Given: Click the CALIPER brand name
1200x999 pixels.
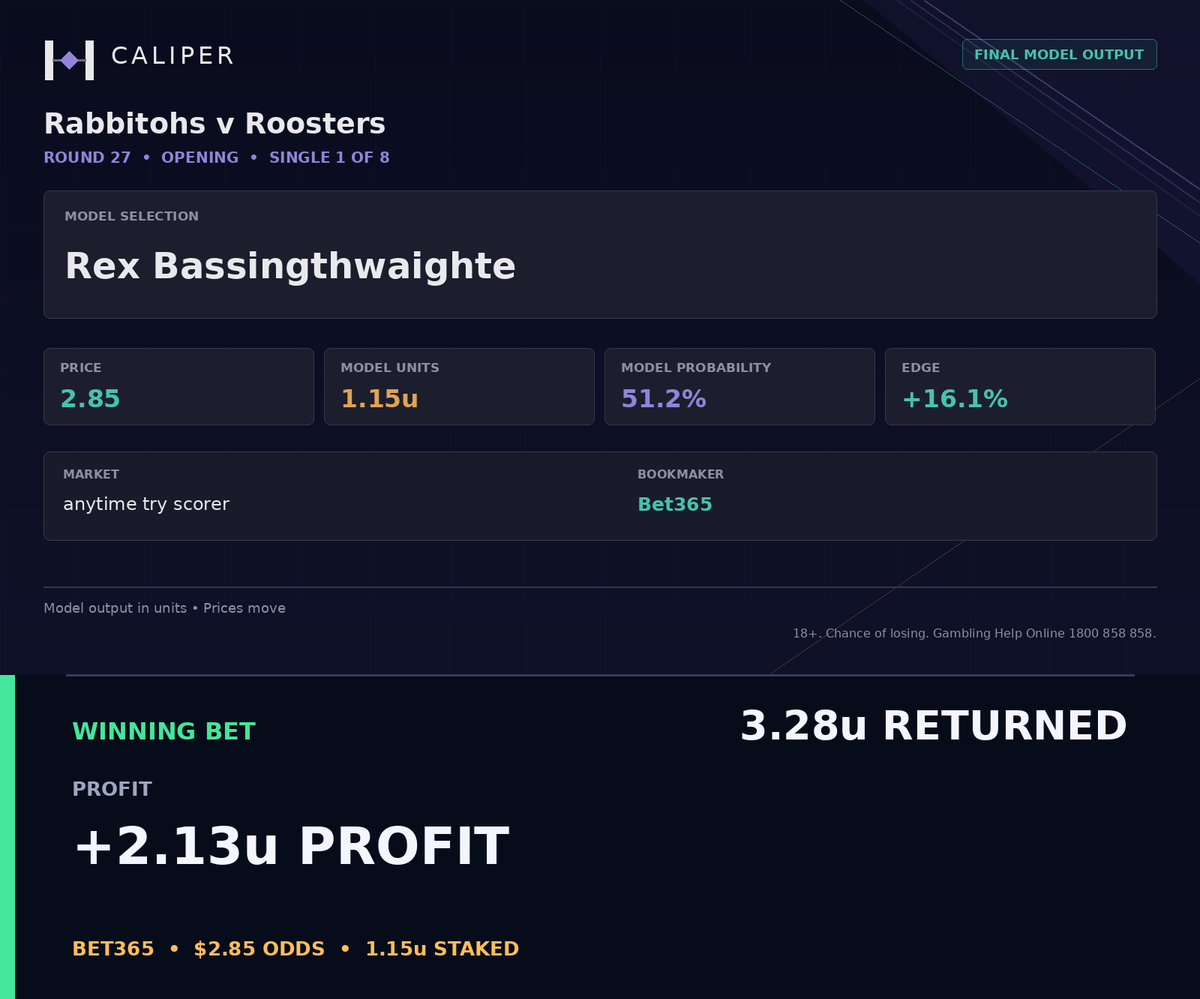Looking at the screenshot, I should click(x=172, y=56).
